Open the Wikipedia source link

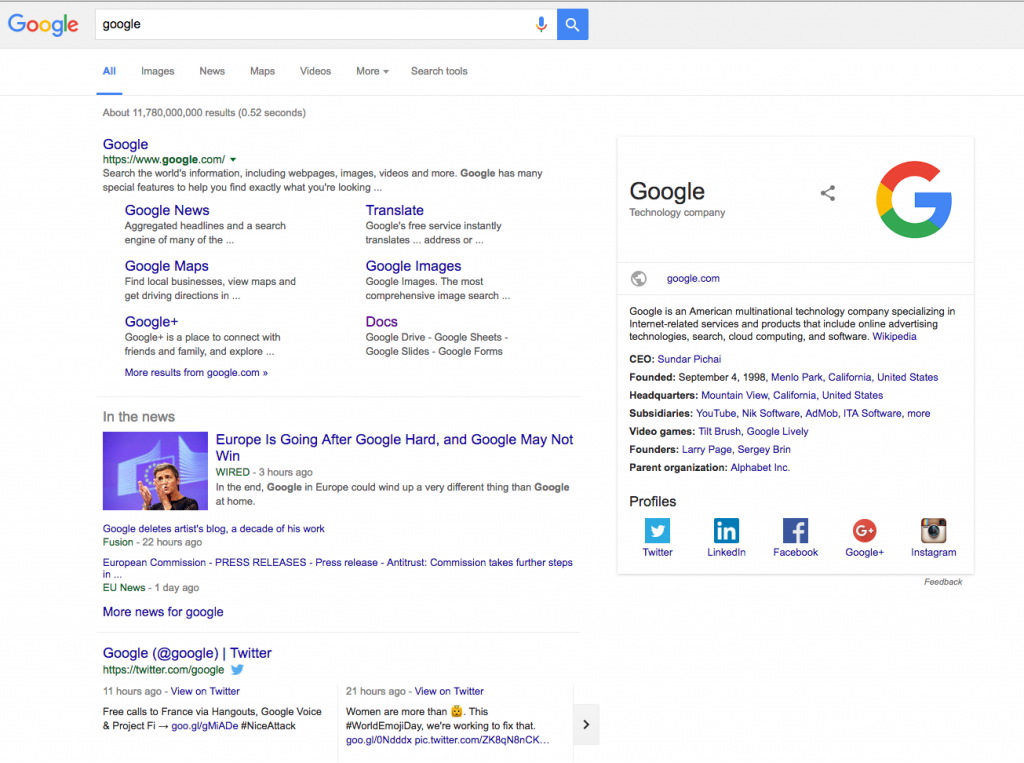tap(894, 336)
